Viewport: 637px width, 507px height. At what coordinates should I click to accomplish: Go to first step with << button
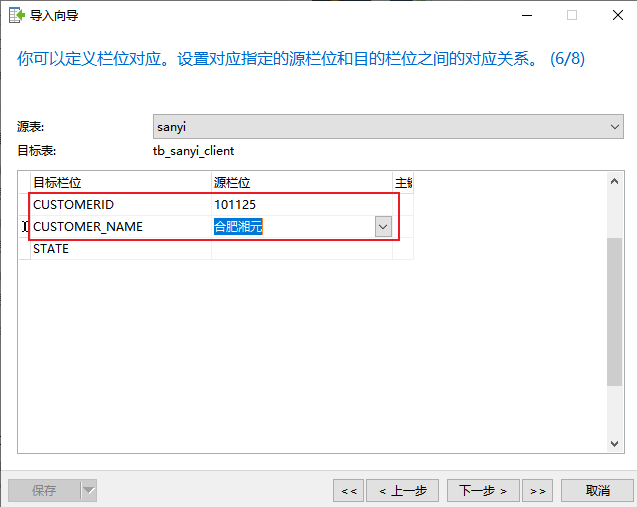(349, 491)
